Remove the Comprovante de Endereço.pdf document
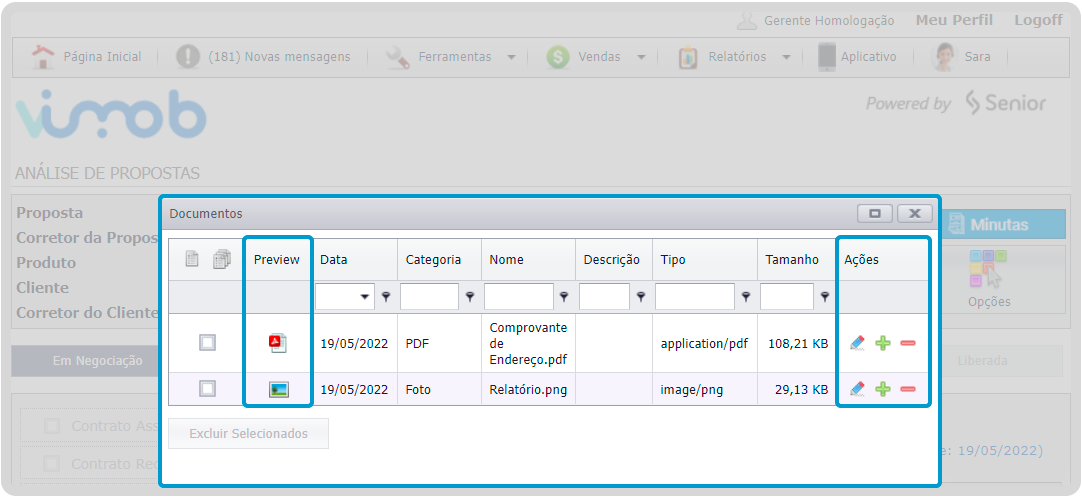Image resolution: width=1082 pixels, height=497 pixels. [x=908, y=343]
